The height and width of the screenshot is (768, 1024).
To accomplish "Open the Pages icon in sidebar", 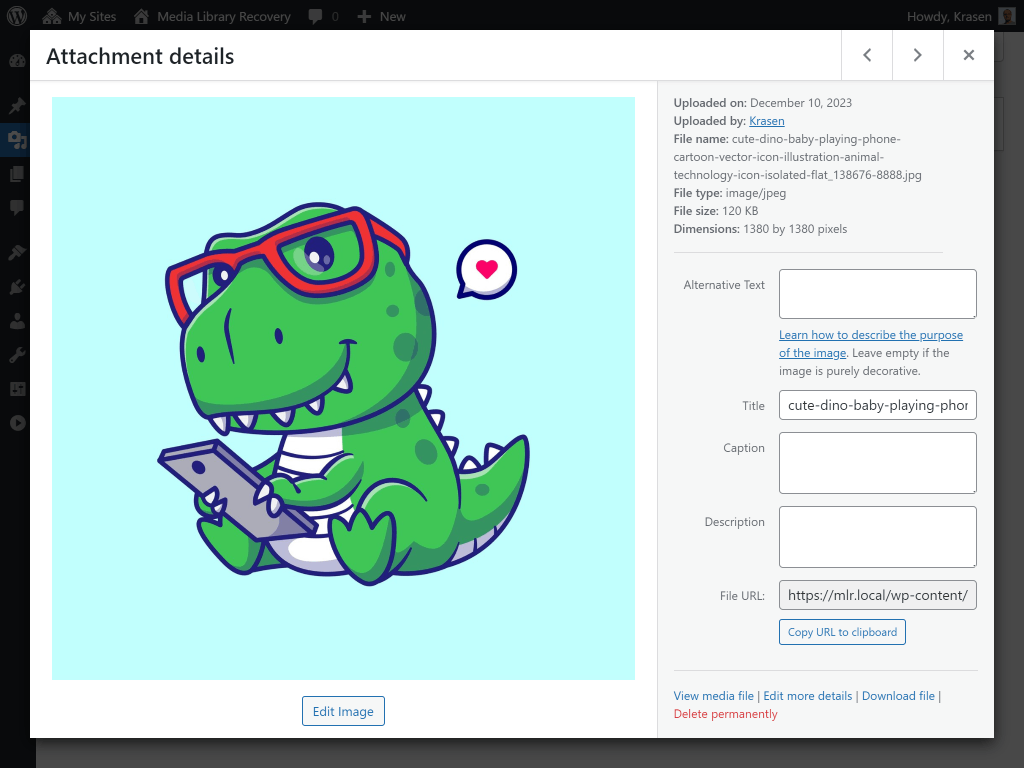I will 17,174.
